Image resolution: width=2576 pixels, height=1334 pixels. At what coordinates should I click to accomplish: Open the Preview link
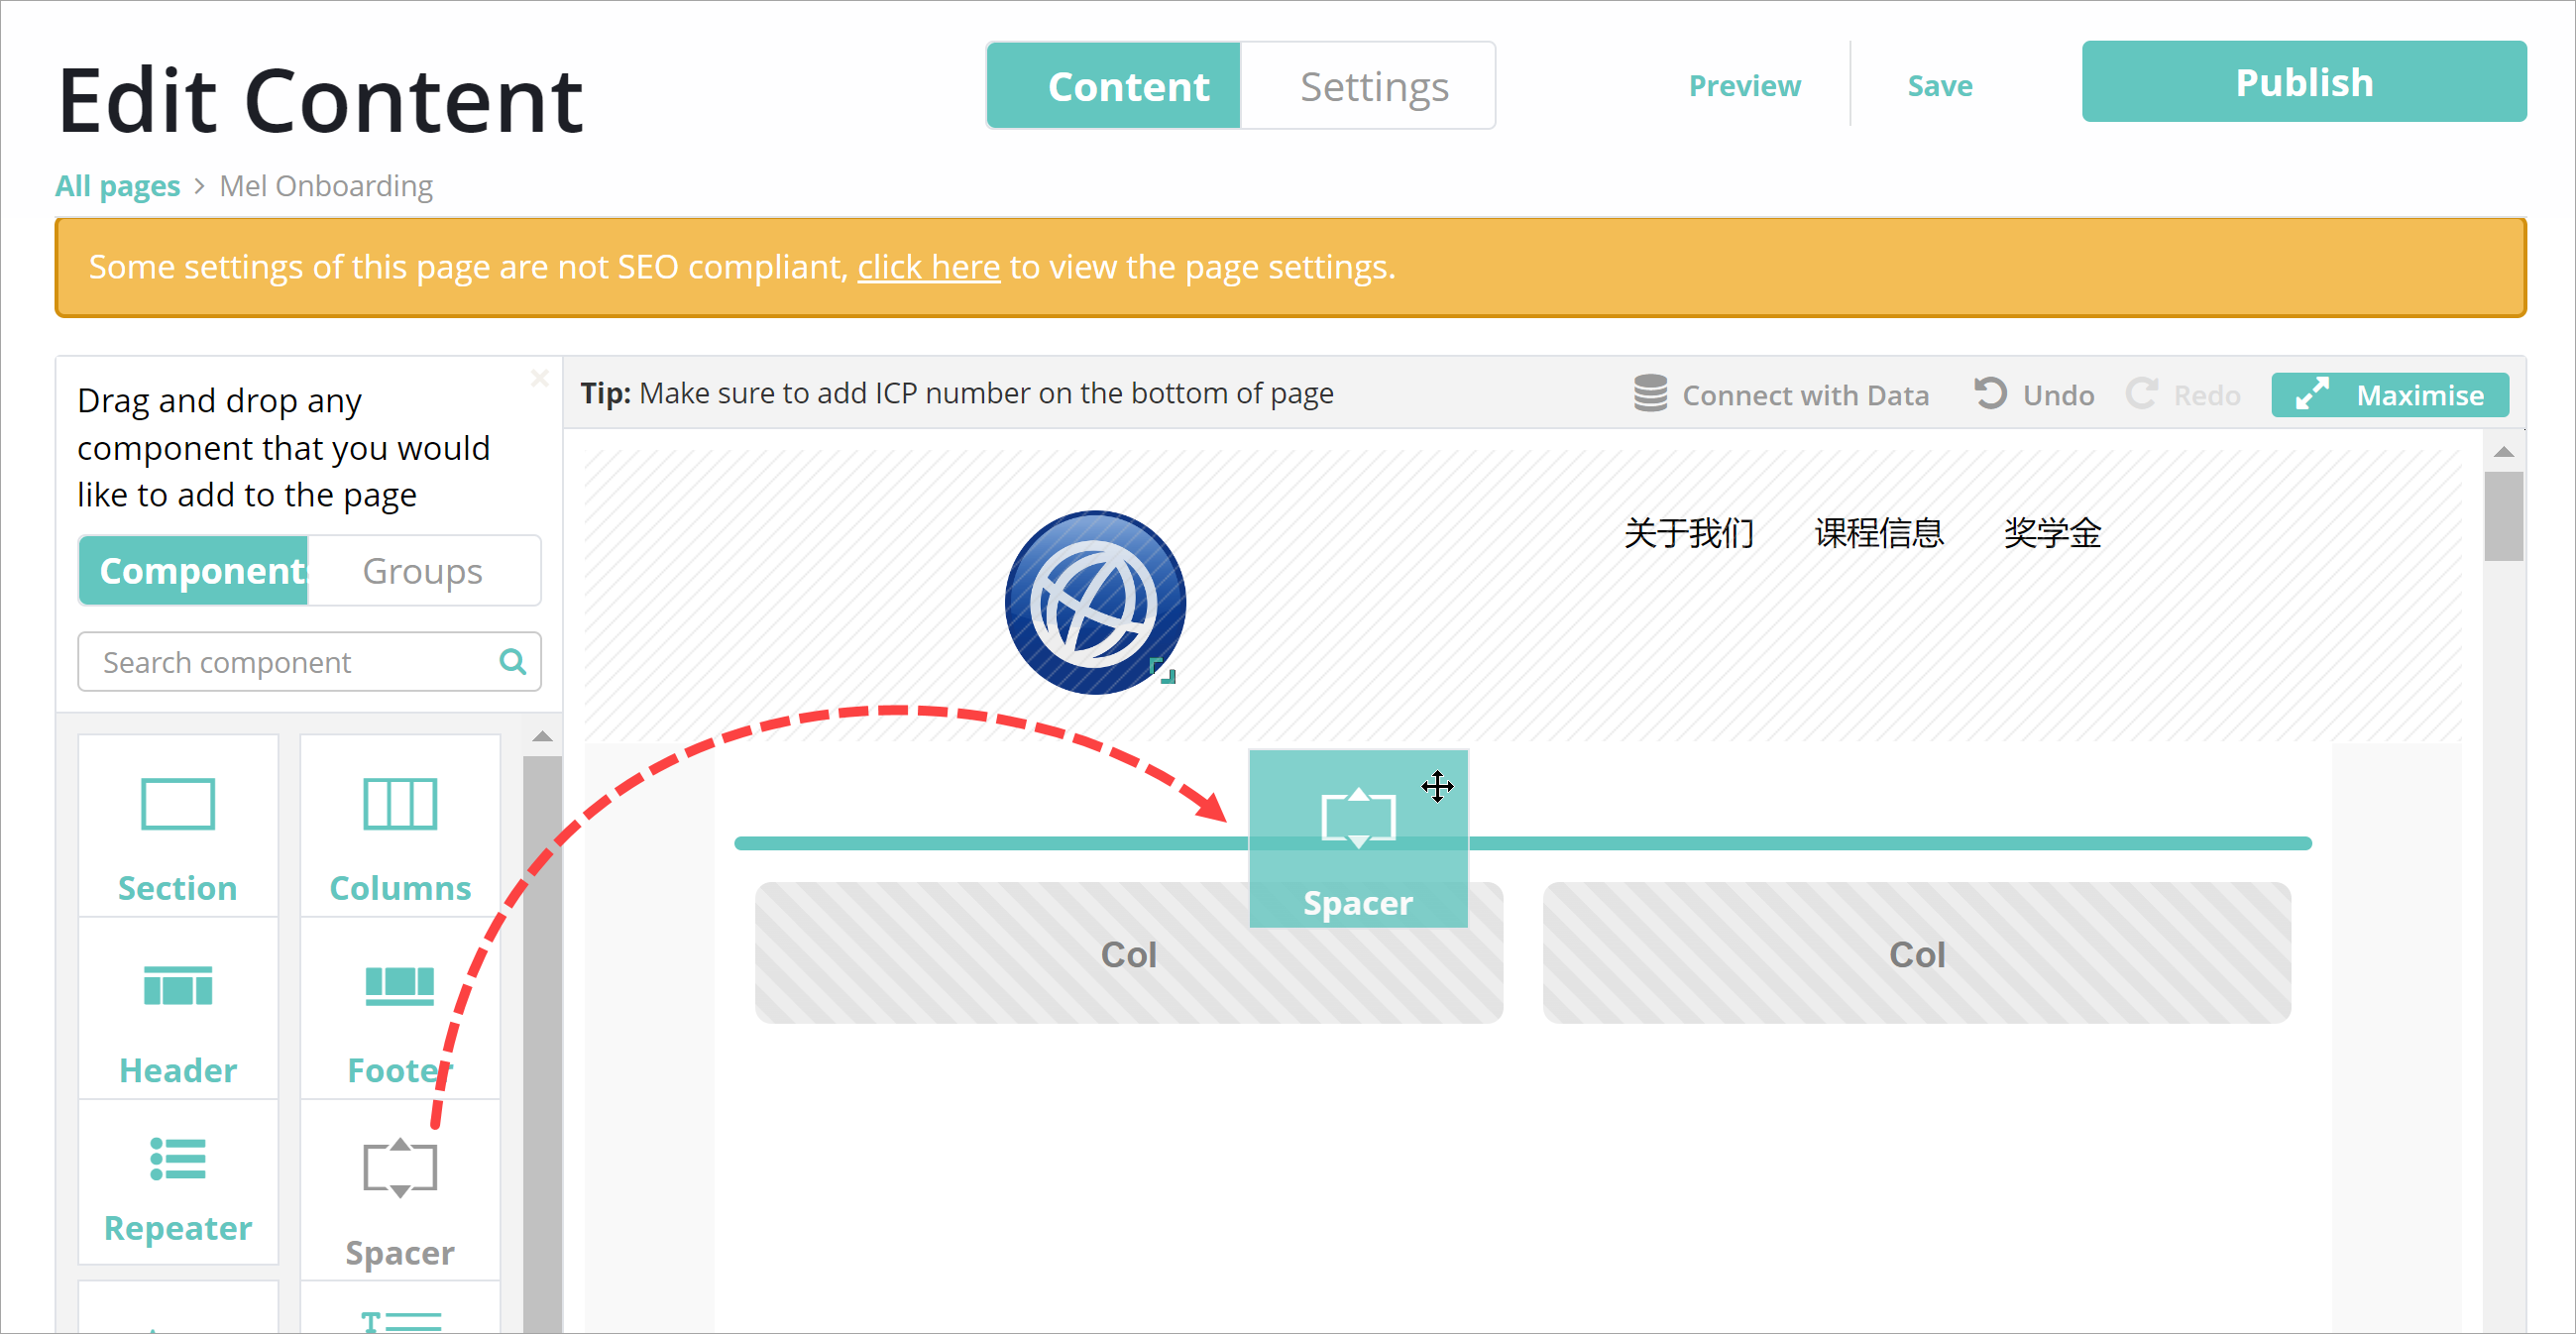pyautogui.click(x=1744, y=86)
